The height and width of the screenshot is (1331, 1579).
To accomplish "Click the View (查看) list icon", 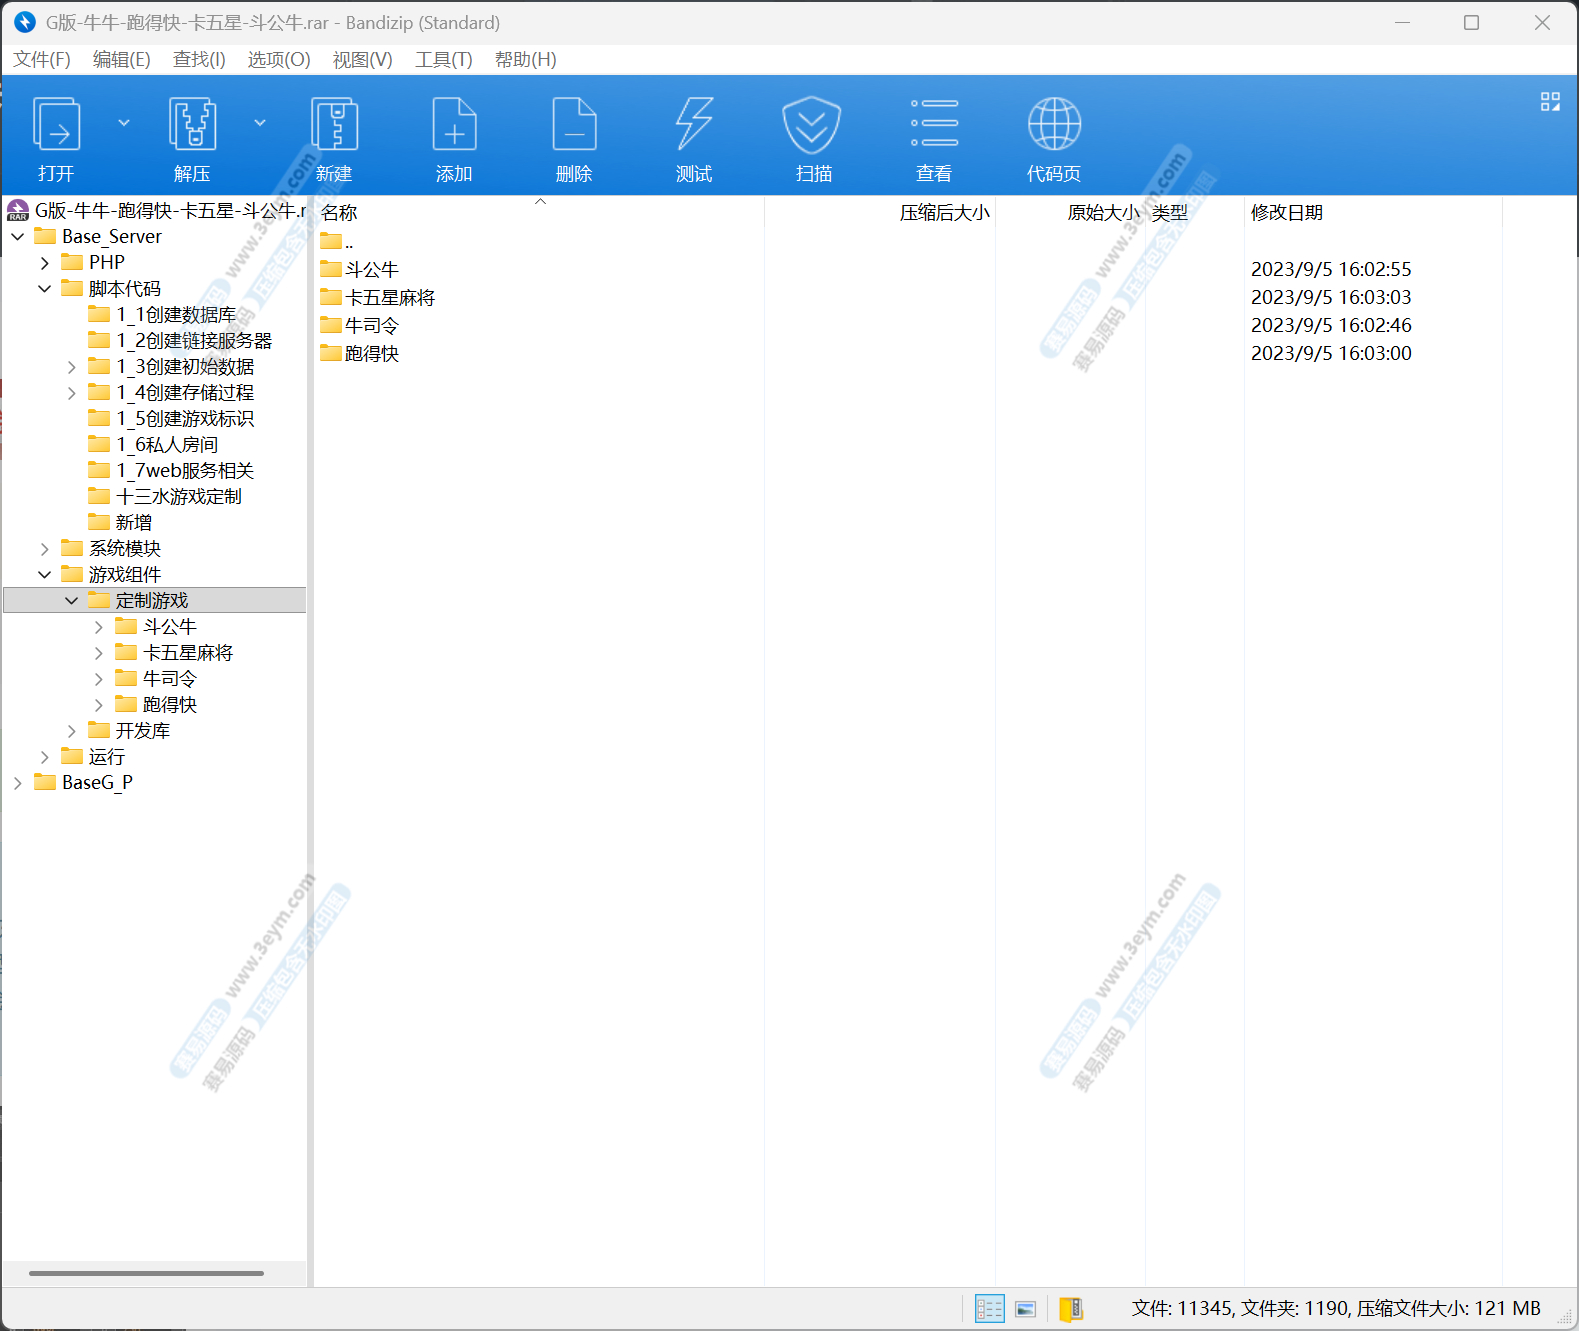I will pyautogui.click(x=934, y=125).
